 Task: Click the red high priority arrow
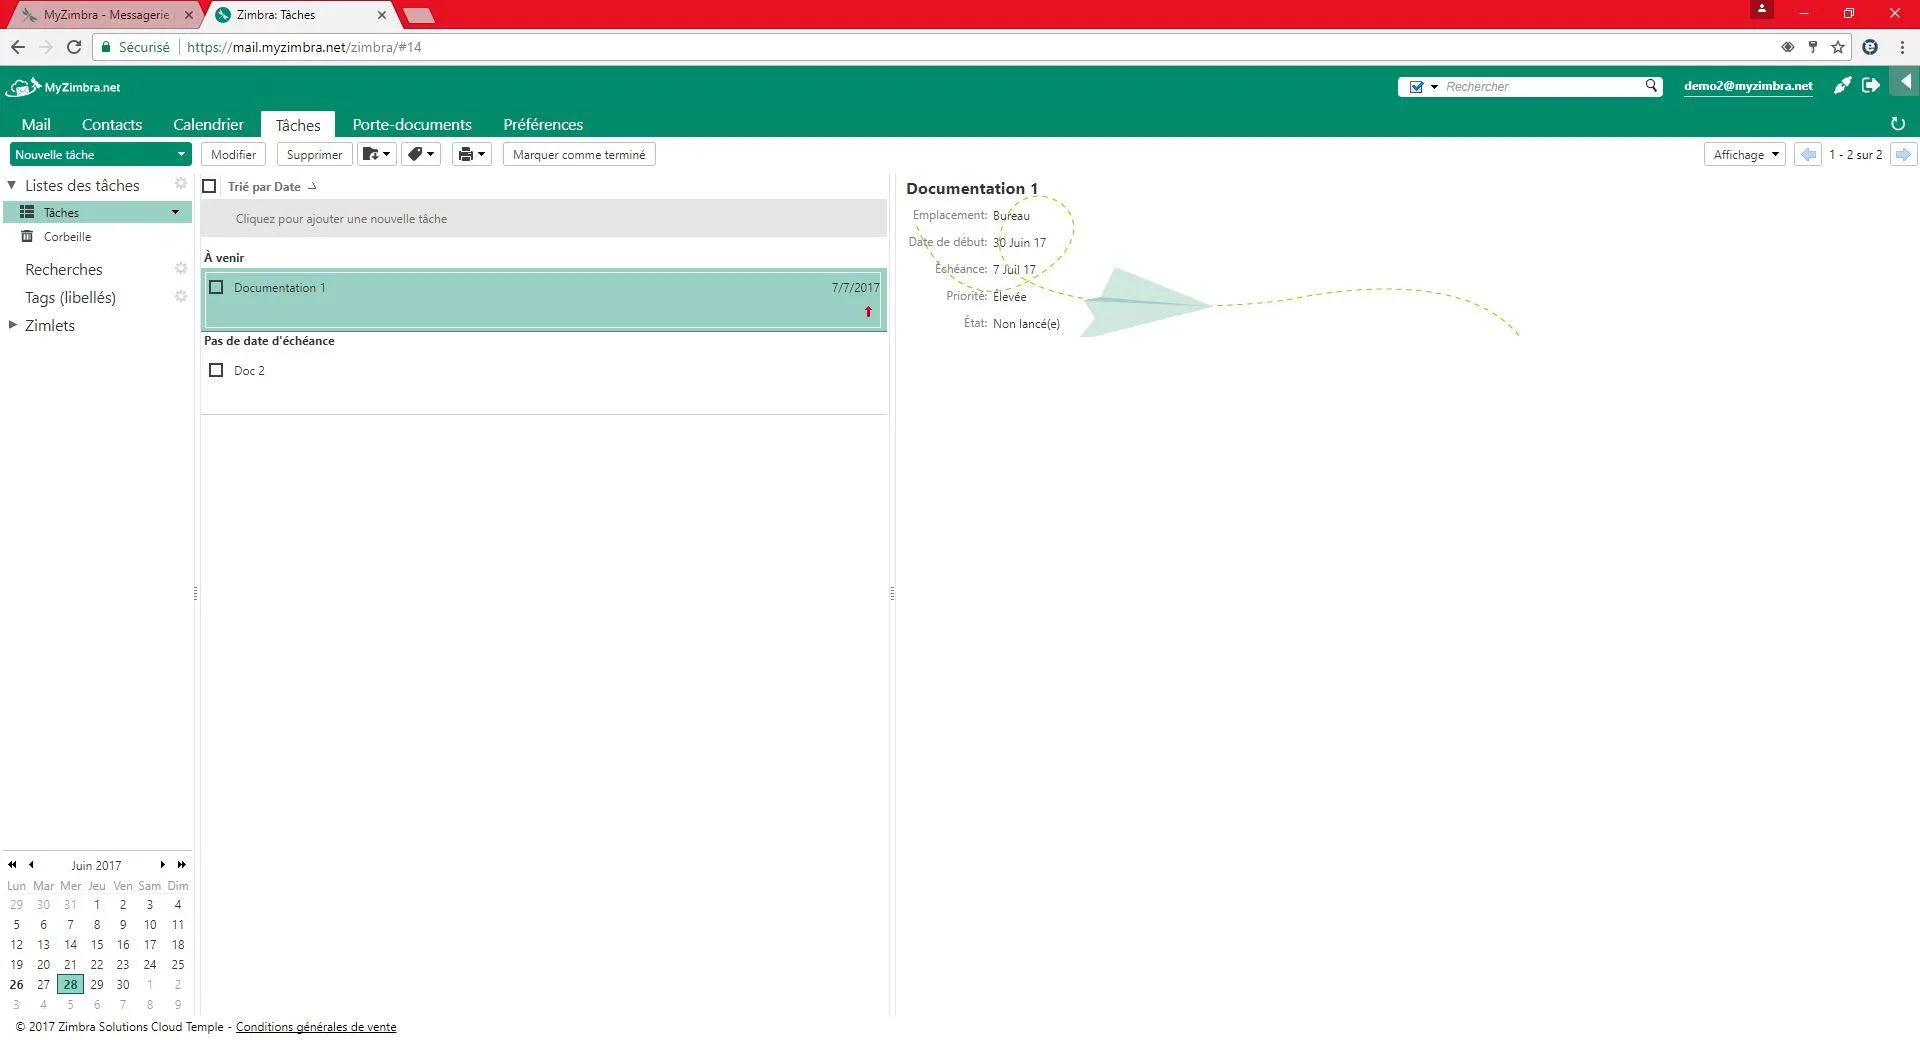coord(868,312)
